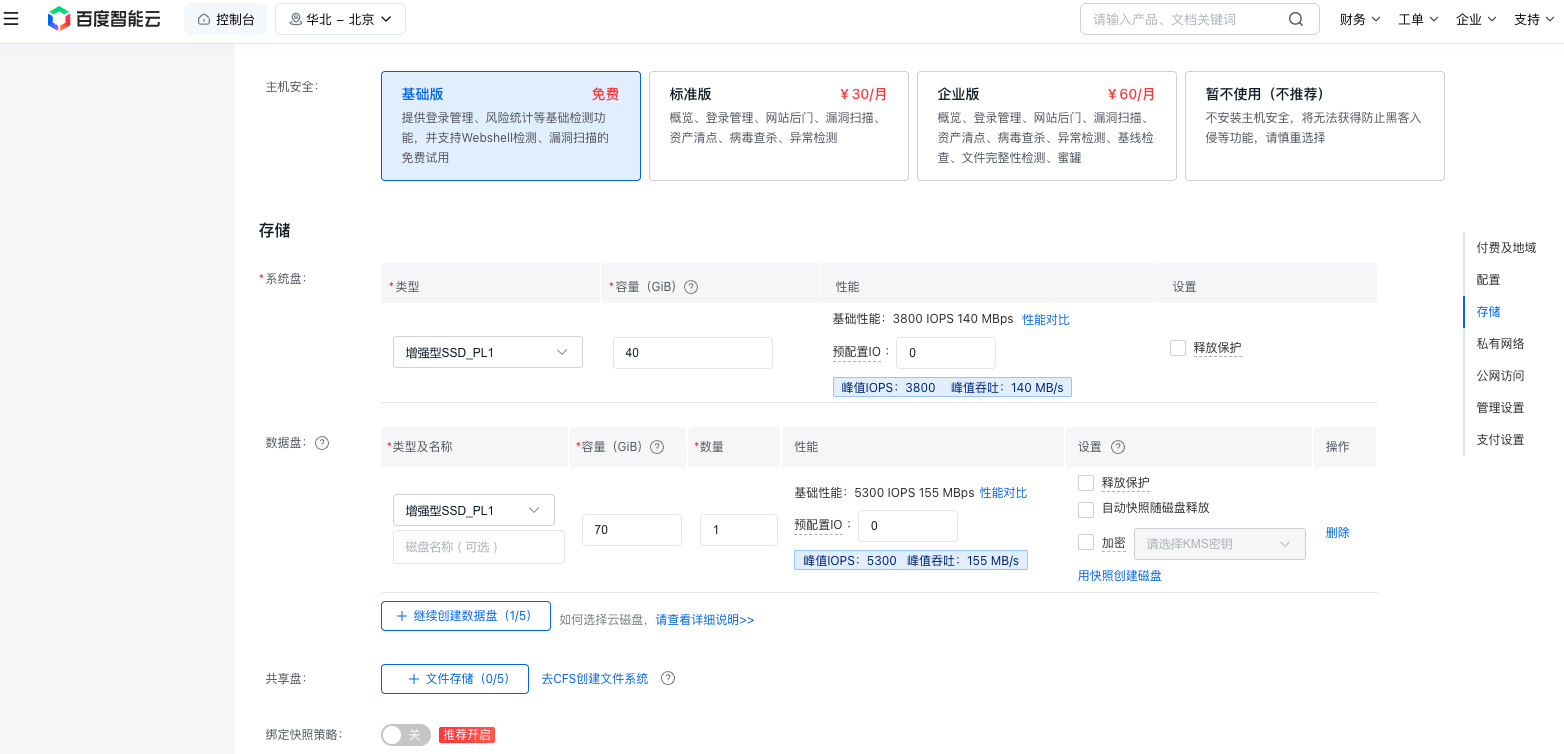Click help icon beside data disk 容量 header

pyautogui.click(x=658, y=447)
